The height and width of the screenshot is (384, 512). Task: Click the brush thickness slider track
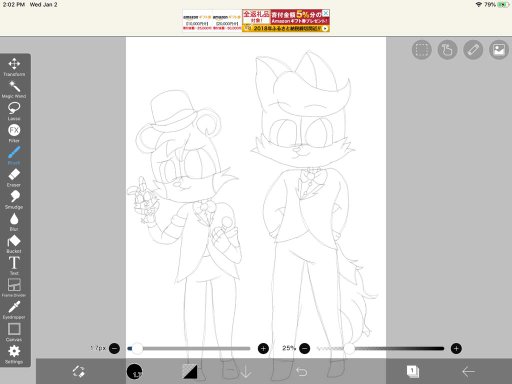[x=189, y=349]
